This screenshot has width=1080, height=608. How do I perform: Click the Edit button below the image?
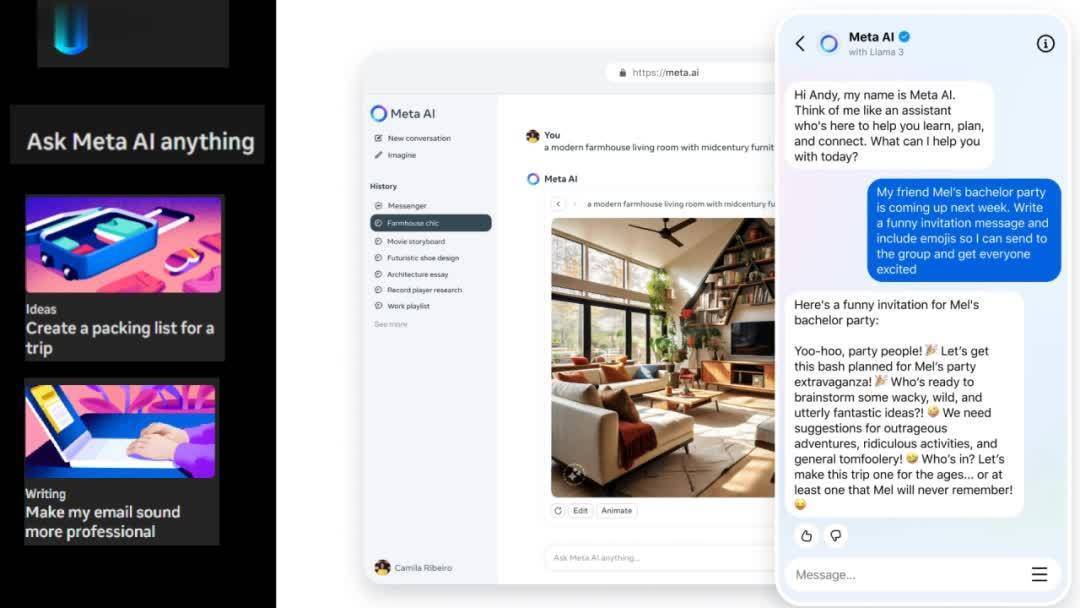(580, 510)
